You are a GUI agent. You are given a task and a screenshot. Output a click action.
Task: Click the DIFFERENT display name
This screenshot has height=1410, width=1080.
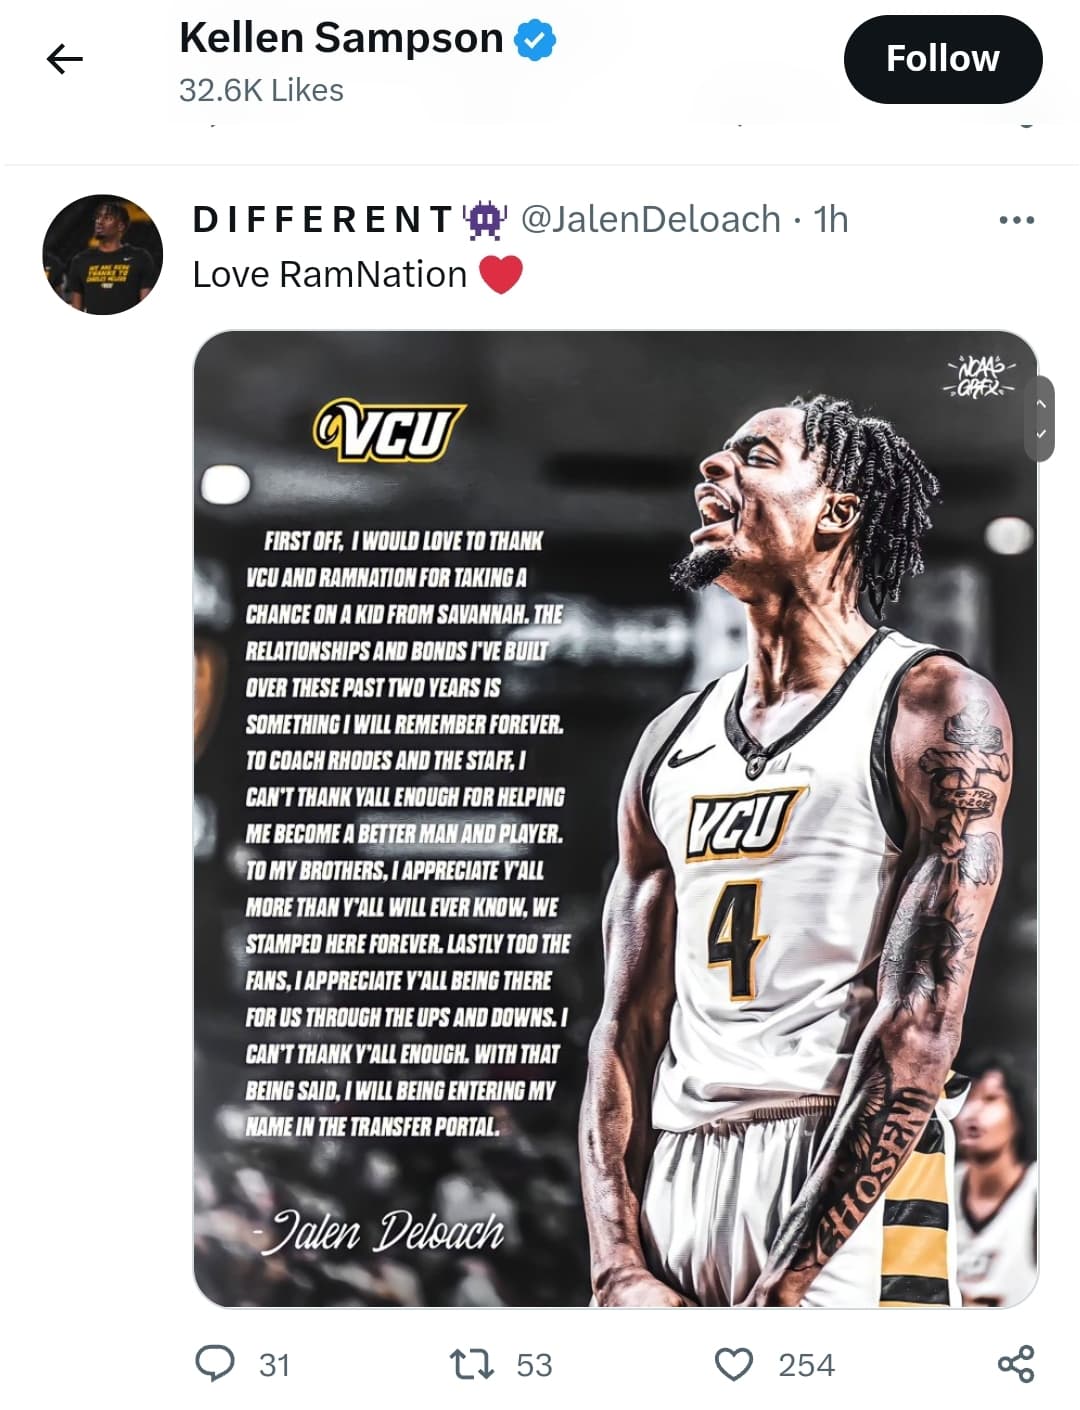[x=324, y=219]
